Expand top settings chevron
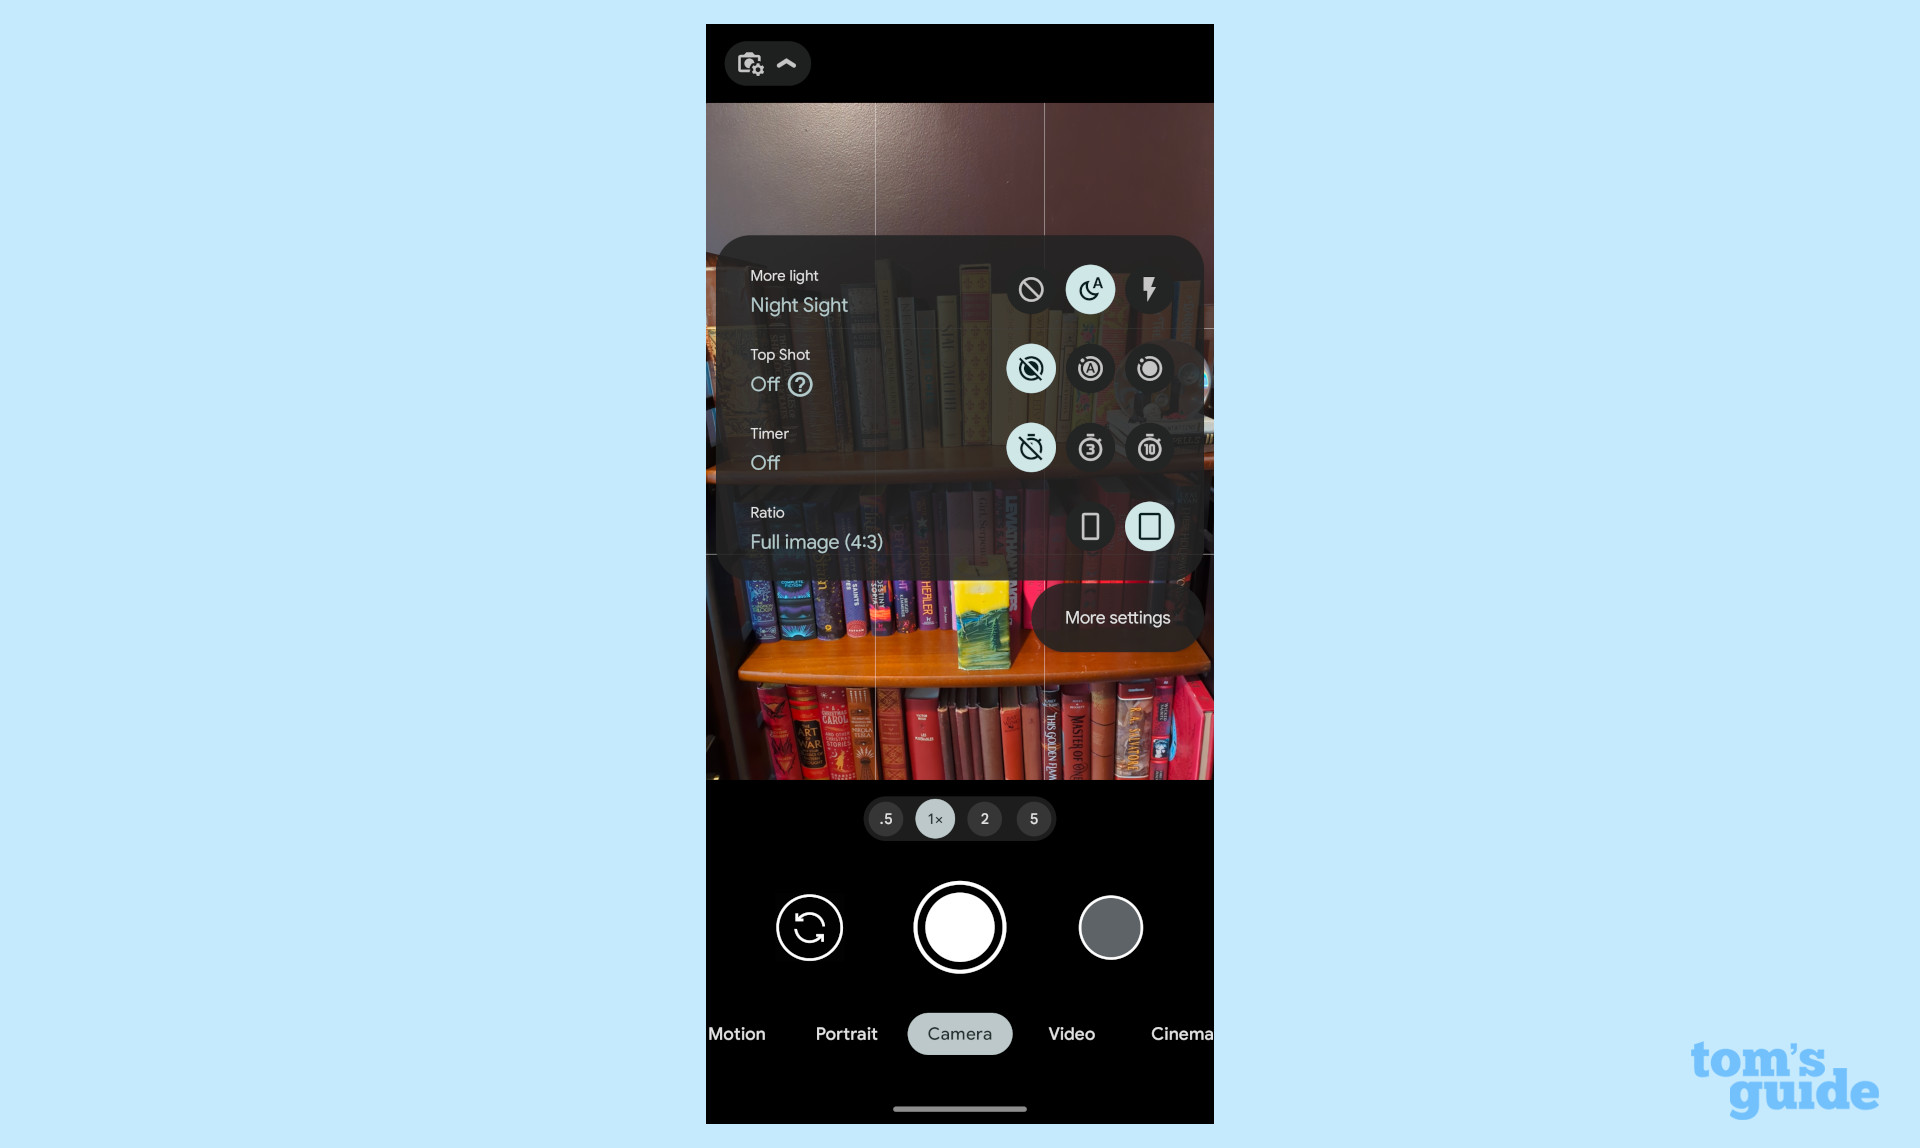1920x1148 pixels. 788,63
